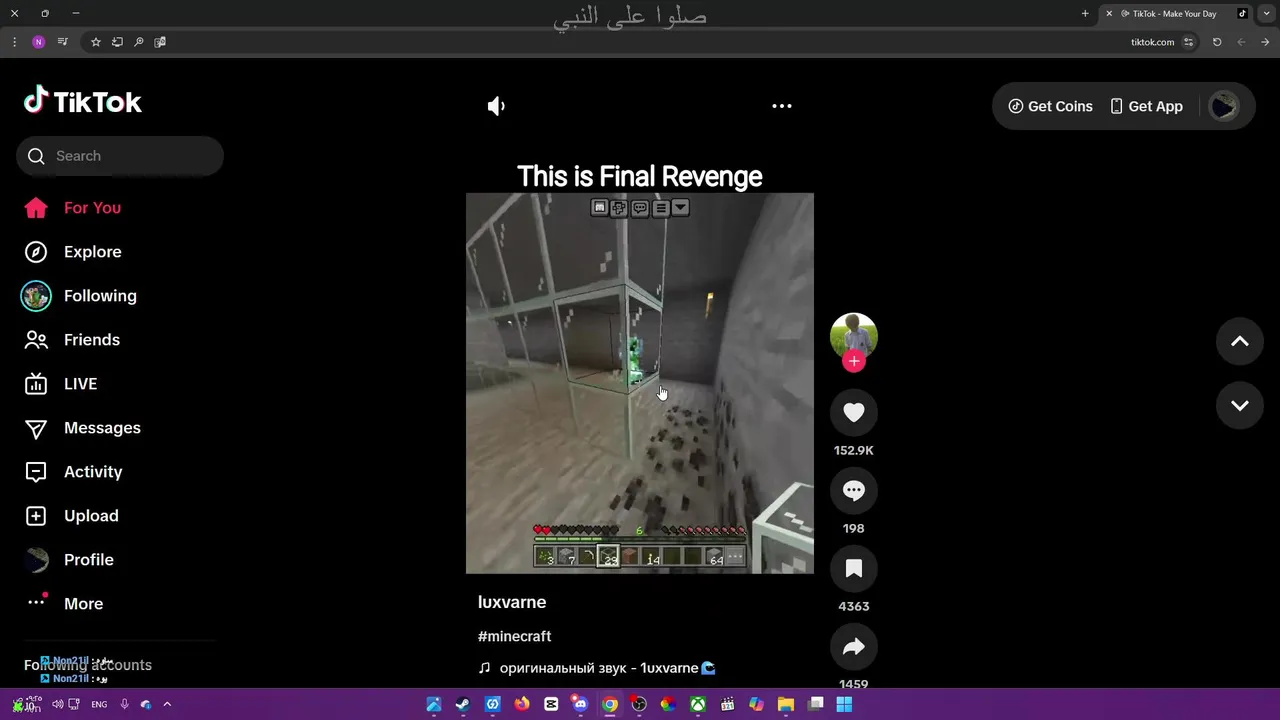
Task: Follow creator with the red plus badge
Action: pyautogui.click(x=854, y=361)
